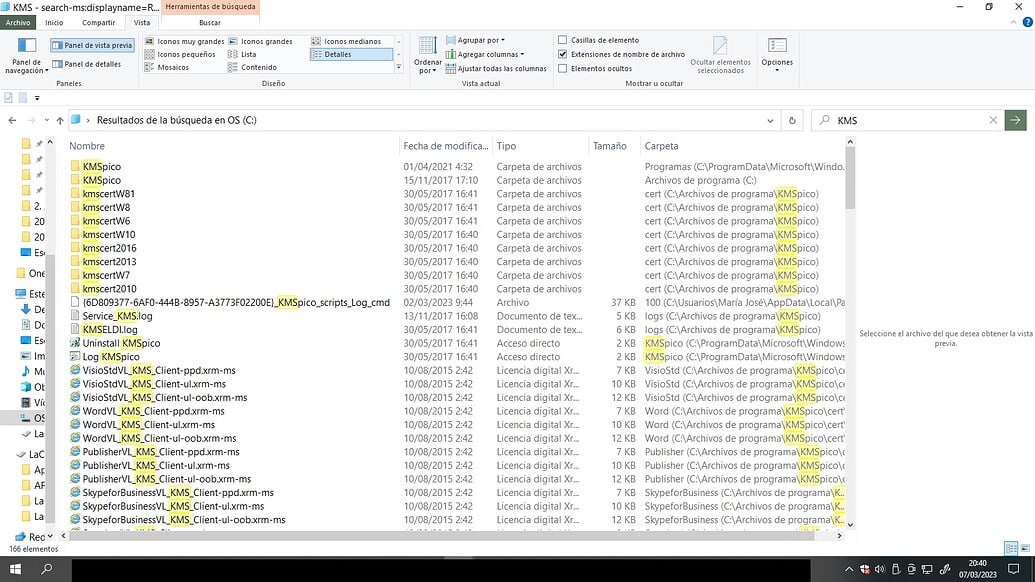Select the "Contenido" view icon
1035x582 pixels.
[259, 68]
